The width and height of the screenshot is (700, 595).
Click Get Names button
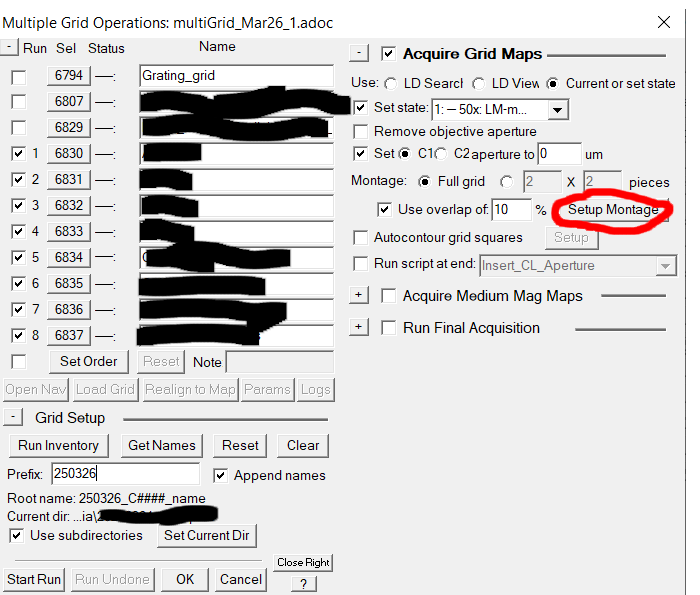pyautogui.click(x=162, y=445)
